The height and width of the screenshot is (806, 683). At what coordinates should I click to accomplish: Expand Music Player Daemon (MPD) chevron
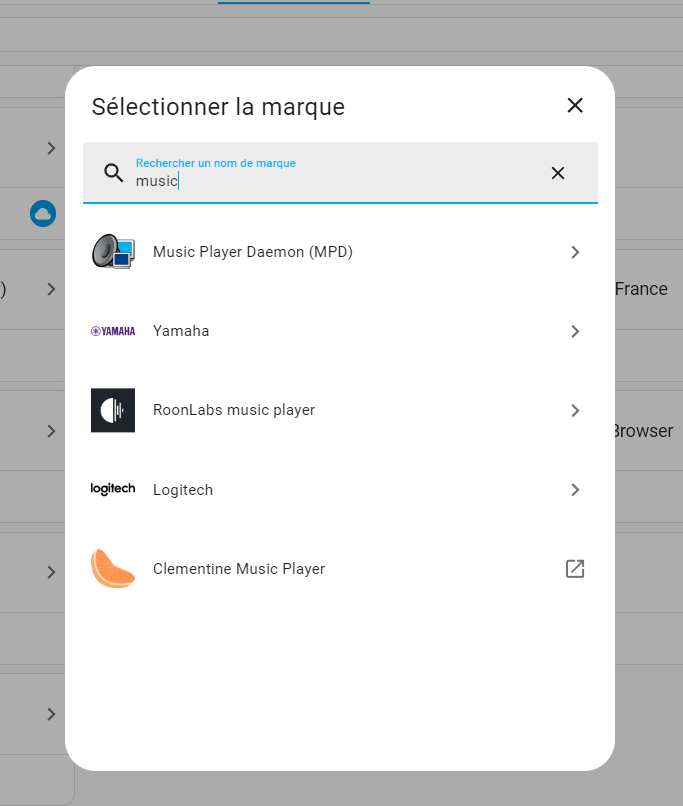575,252
